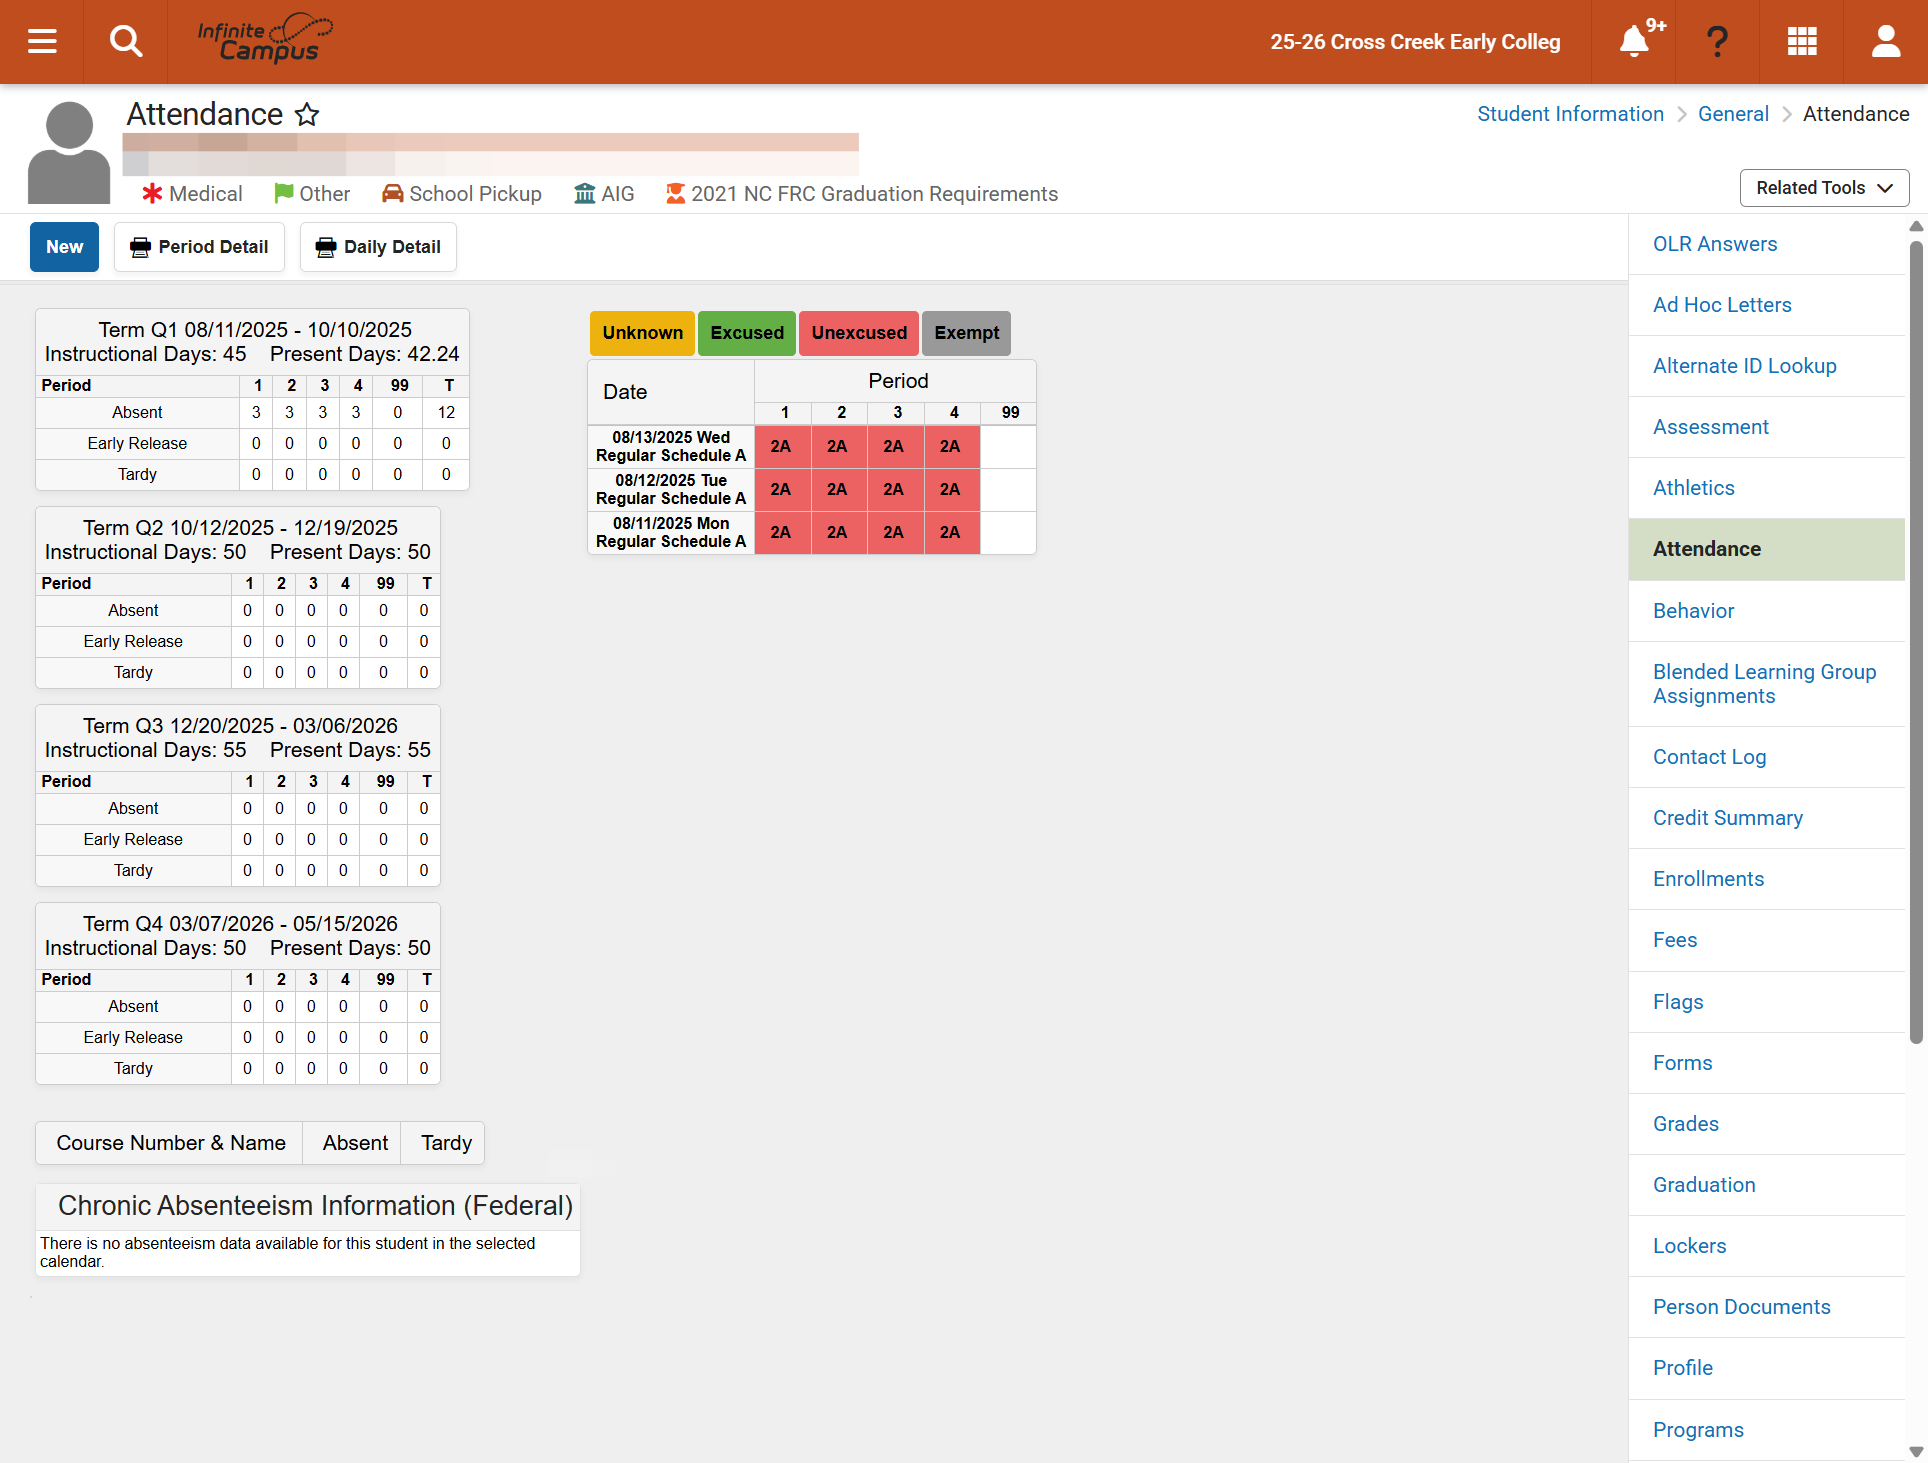Open period 4 entry for 08/11/2025

coord(950,533)
